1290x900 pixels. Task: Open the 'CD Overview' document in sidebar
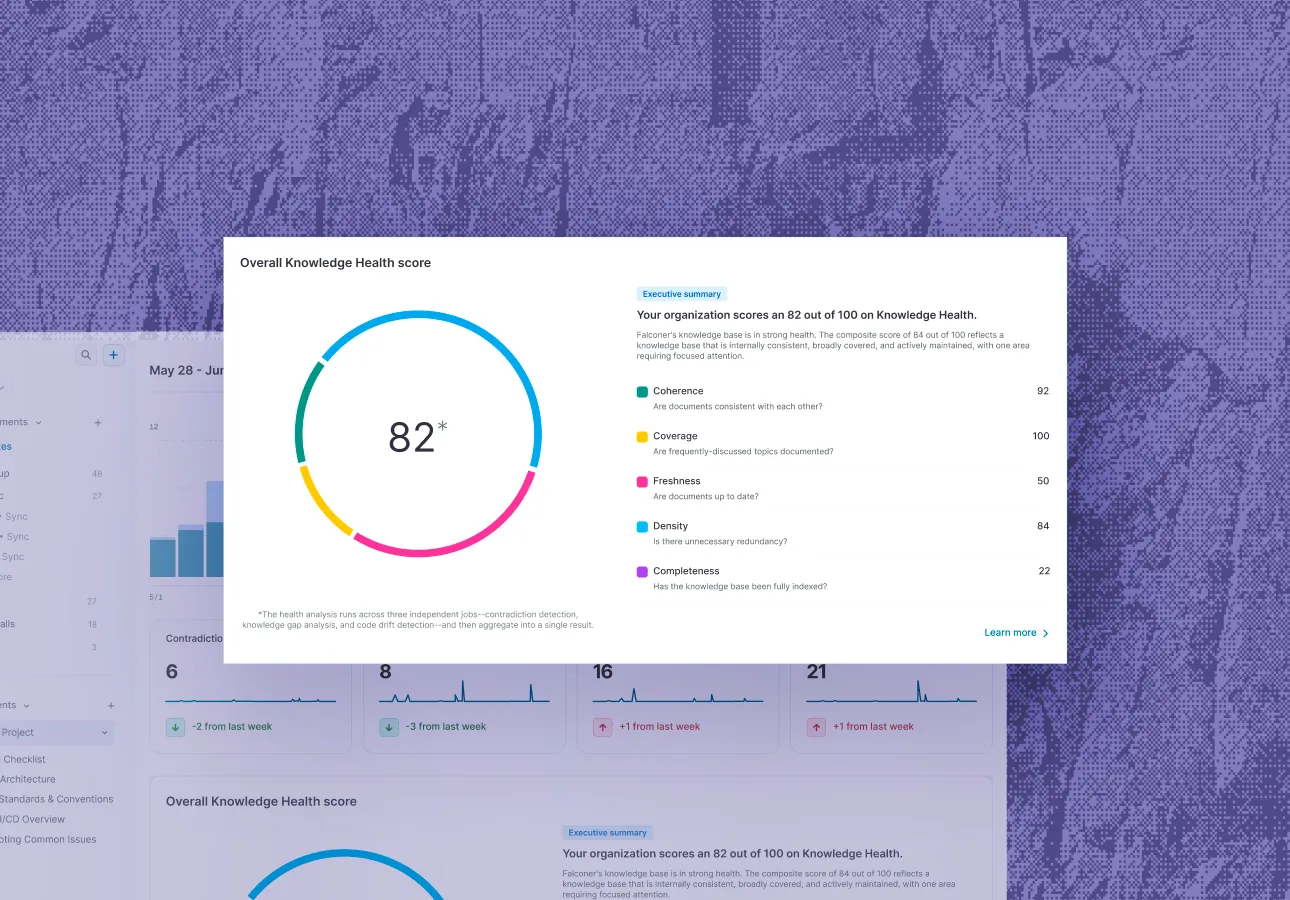[33, 819]
